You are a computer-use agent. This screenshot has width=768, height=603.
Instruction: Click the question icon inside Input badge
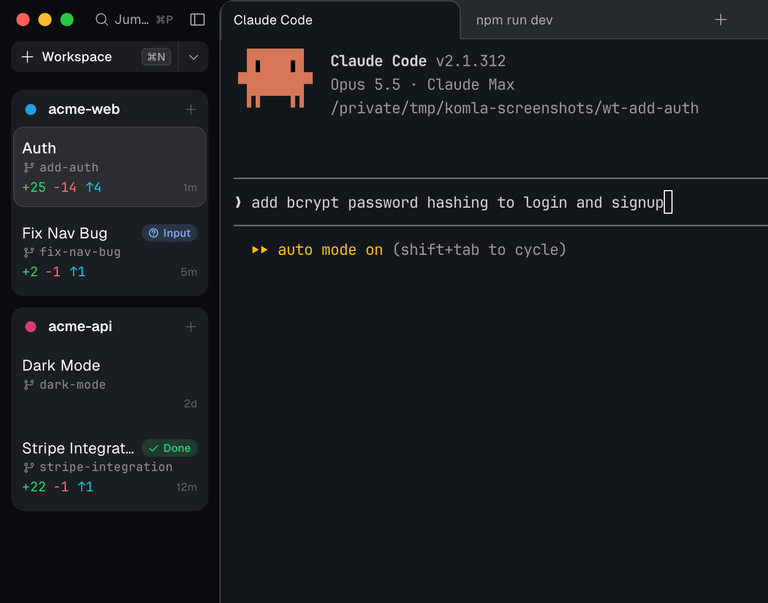coord(153,233)
